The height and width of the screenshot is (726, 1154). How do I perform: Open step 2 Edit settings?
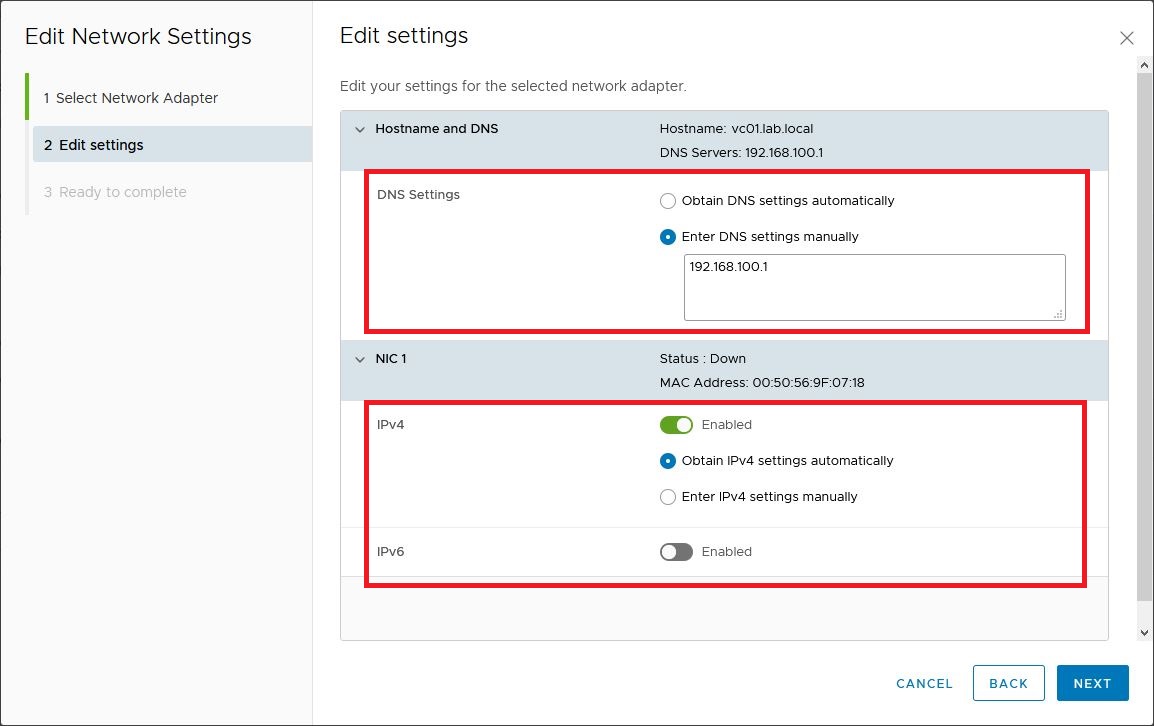101,145
